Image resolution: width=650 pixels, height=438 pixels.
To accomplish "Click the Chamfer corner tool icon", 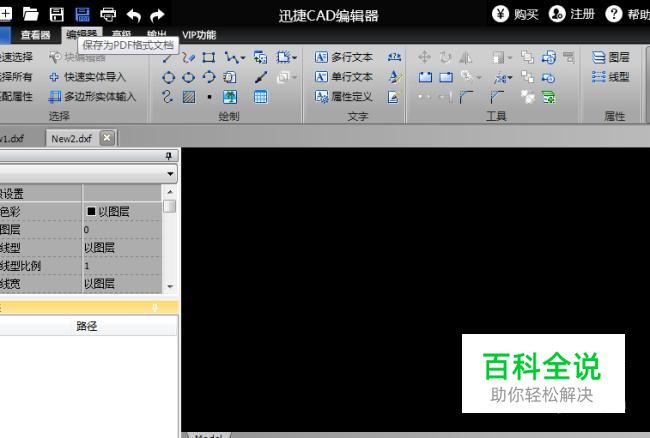I will coord(497,97).
